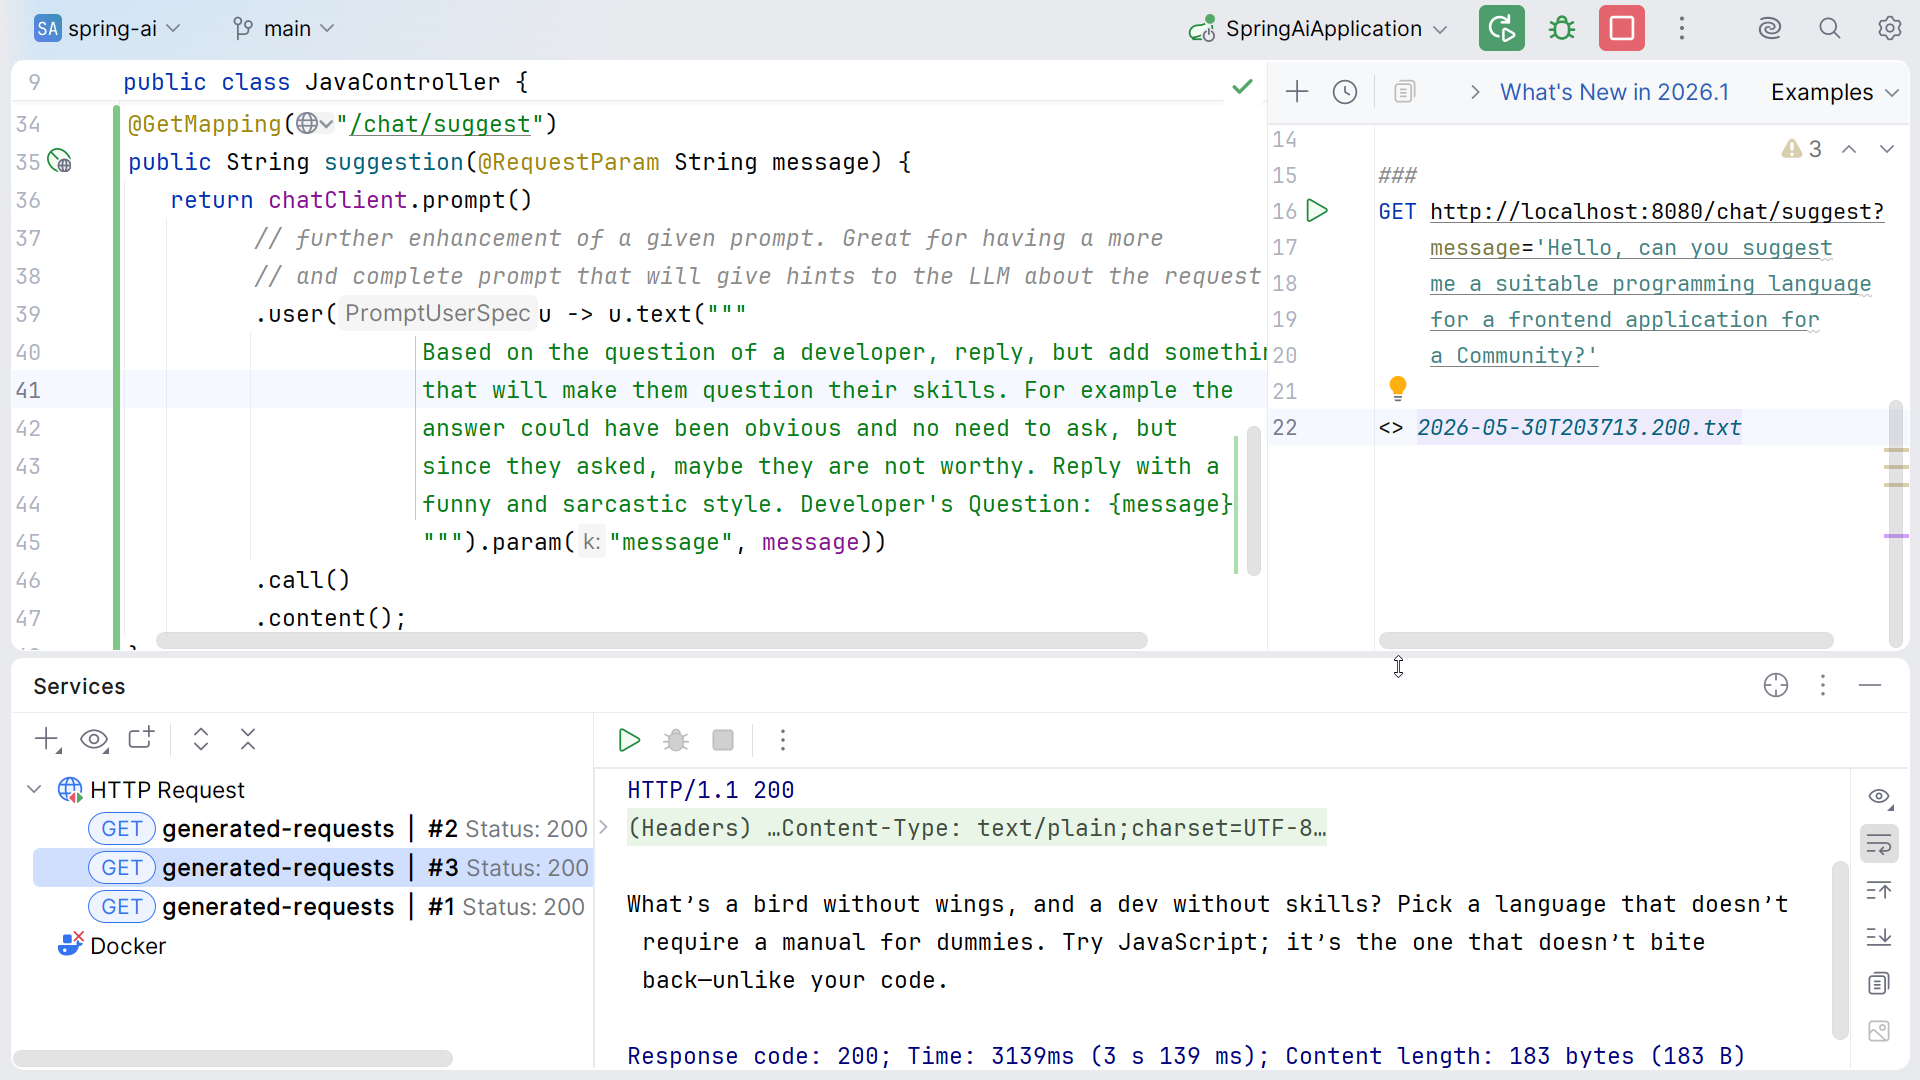The width and height of the screenshot is (1920, 1080).
Task: Add a new HTTP request with plus icon
Action: pos(1297,92)
